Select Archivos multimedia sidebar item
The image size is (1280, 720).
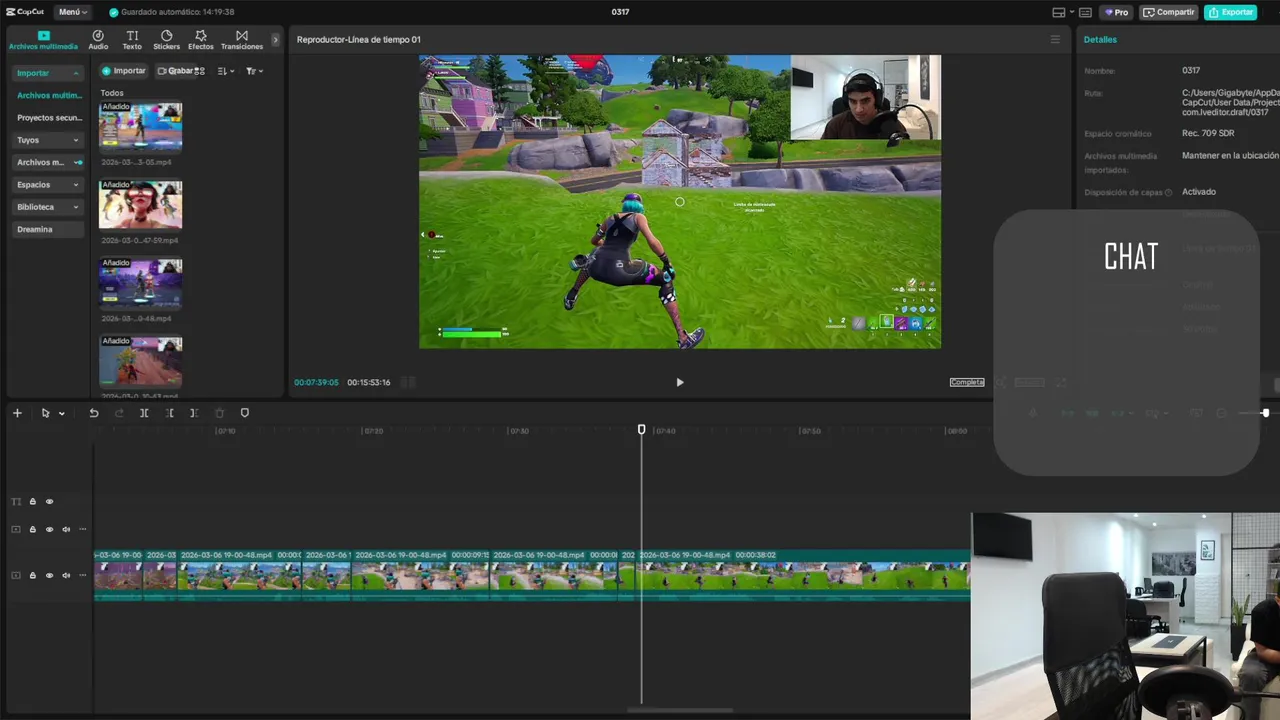tap(49, 95)
